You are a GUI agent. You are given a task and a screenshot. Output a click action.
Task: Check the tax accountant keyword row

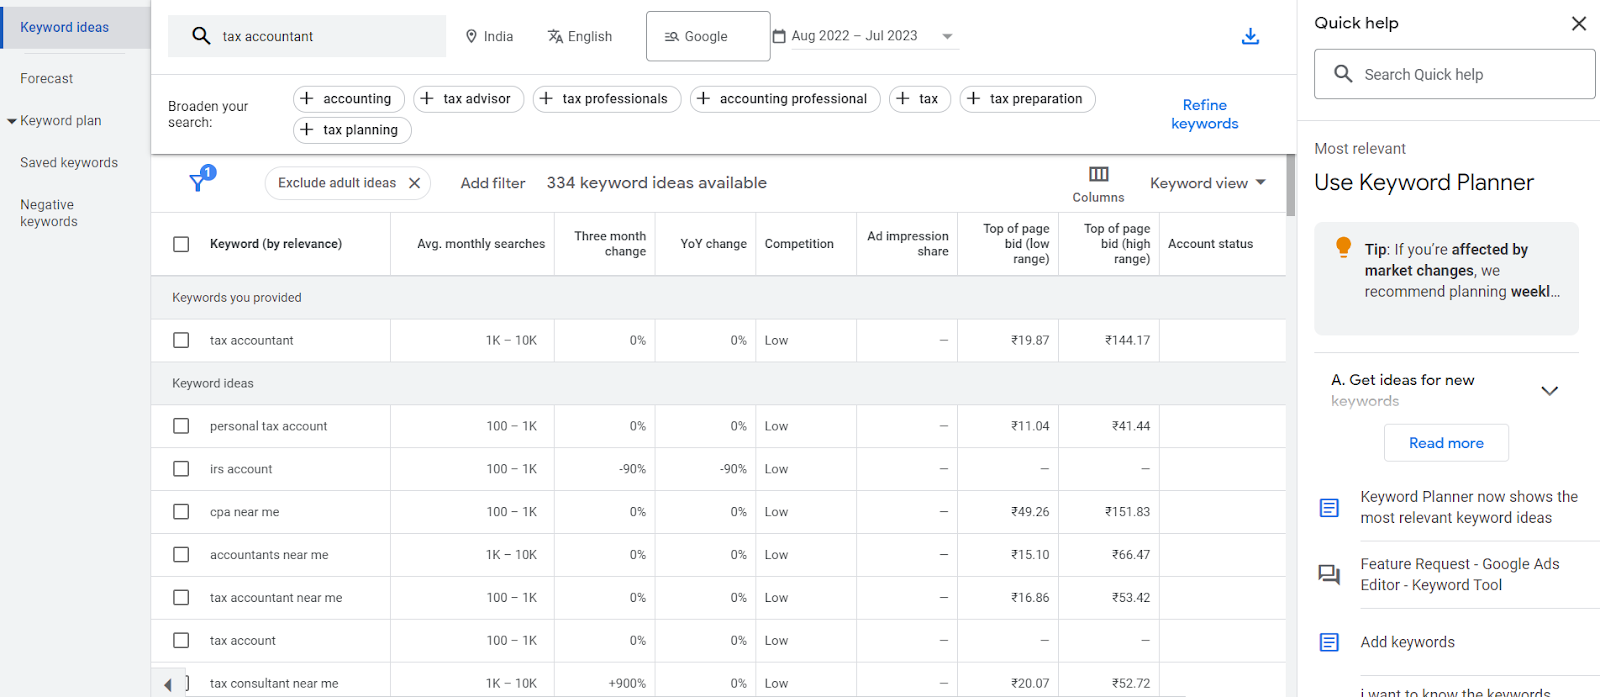[181, 340]
